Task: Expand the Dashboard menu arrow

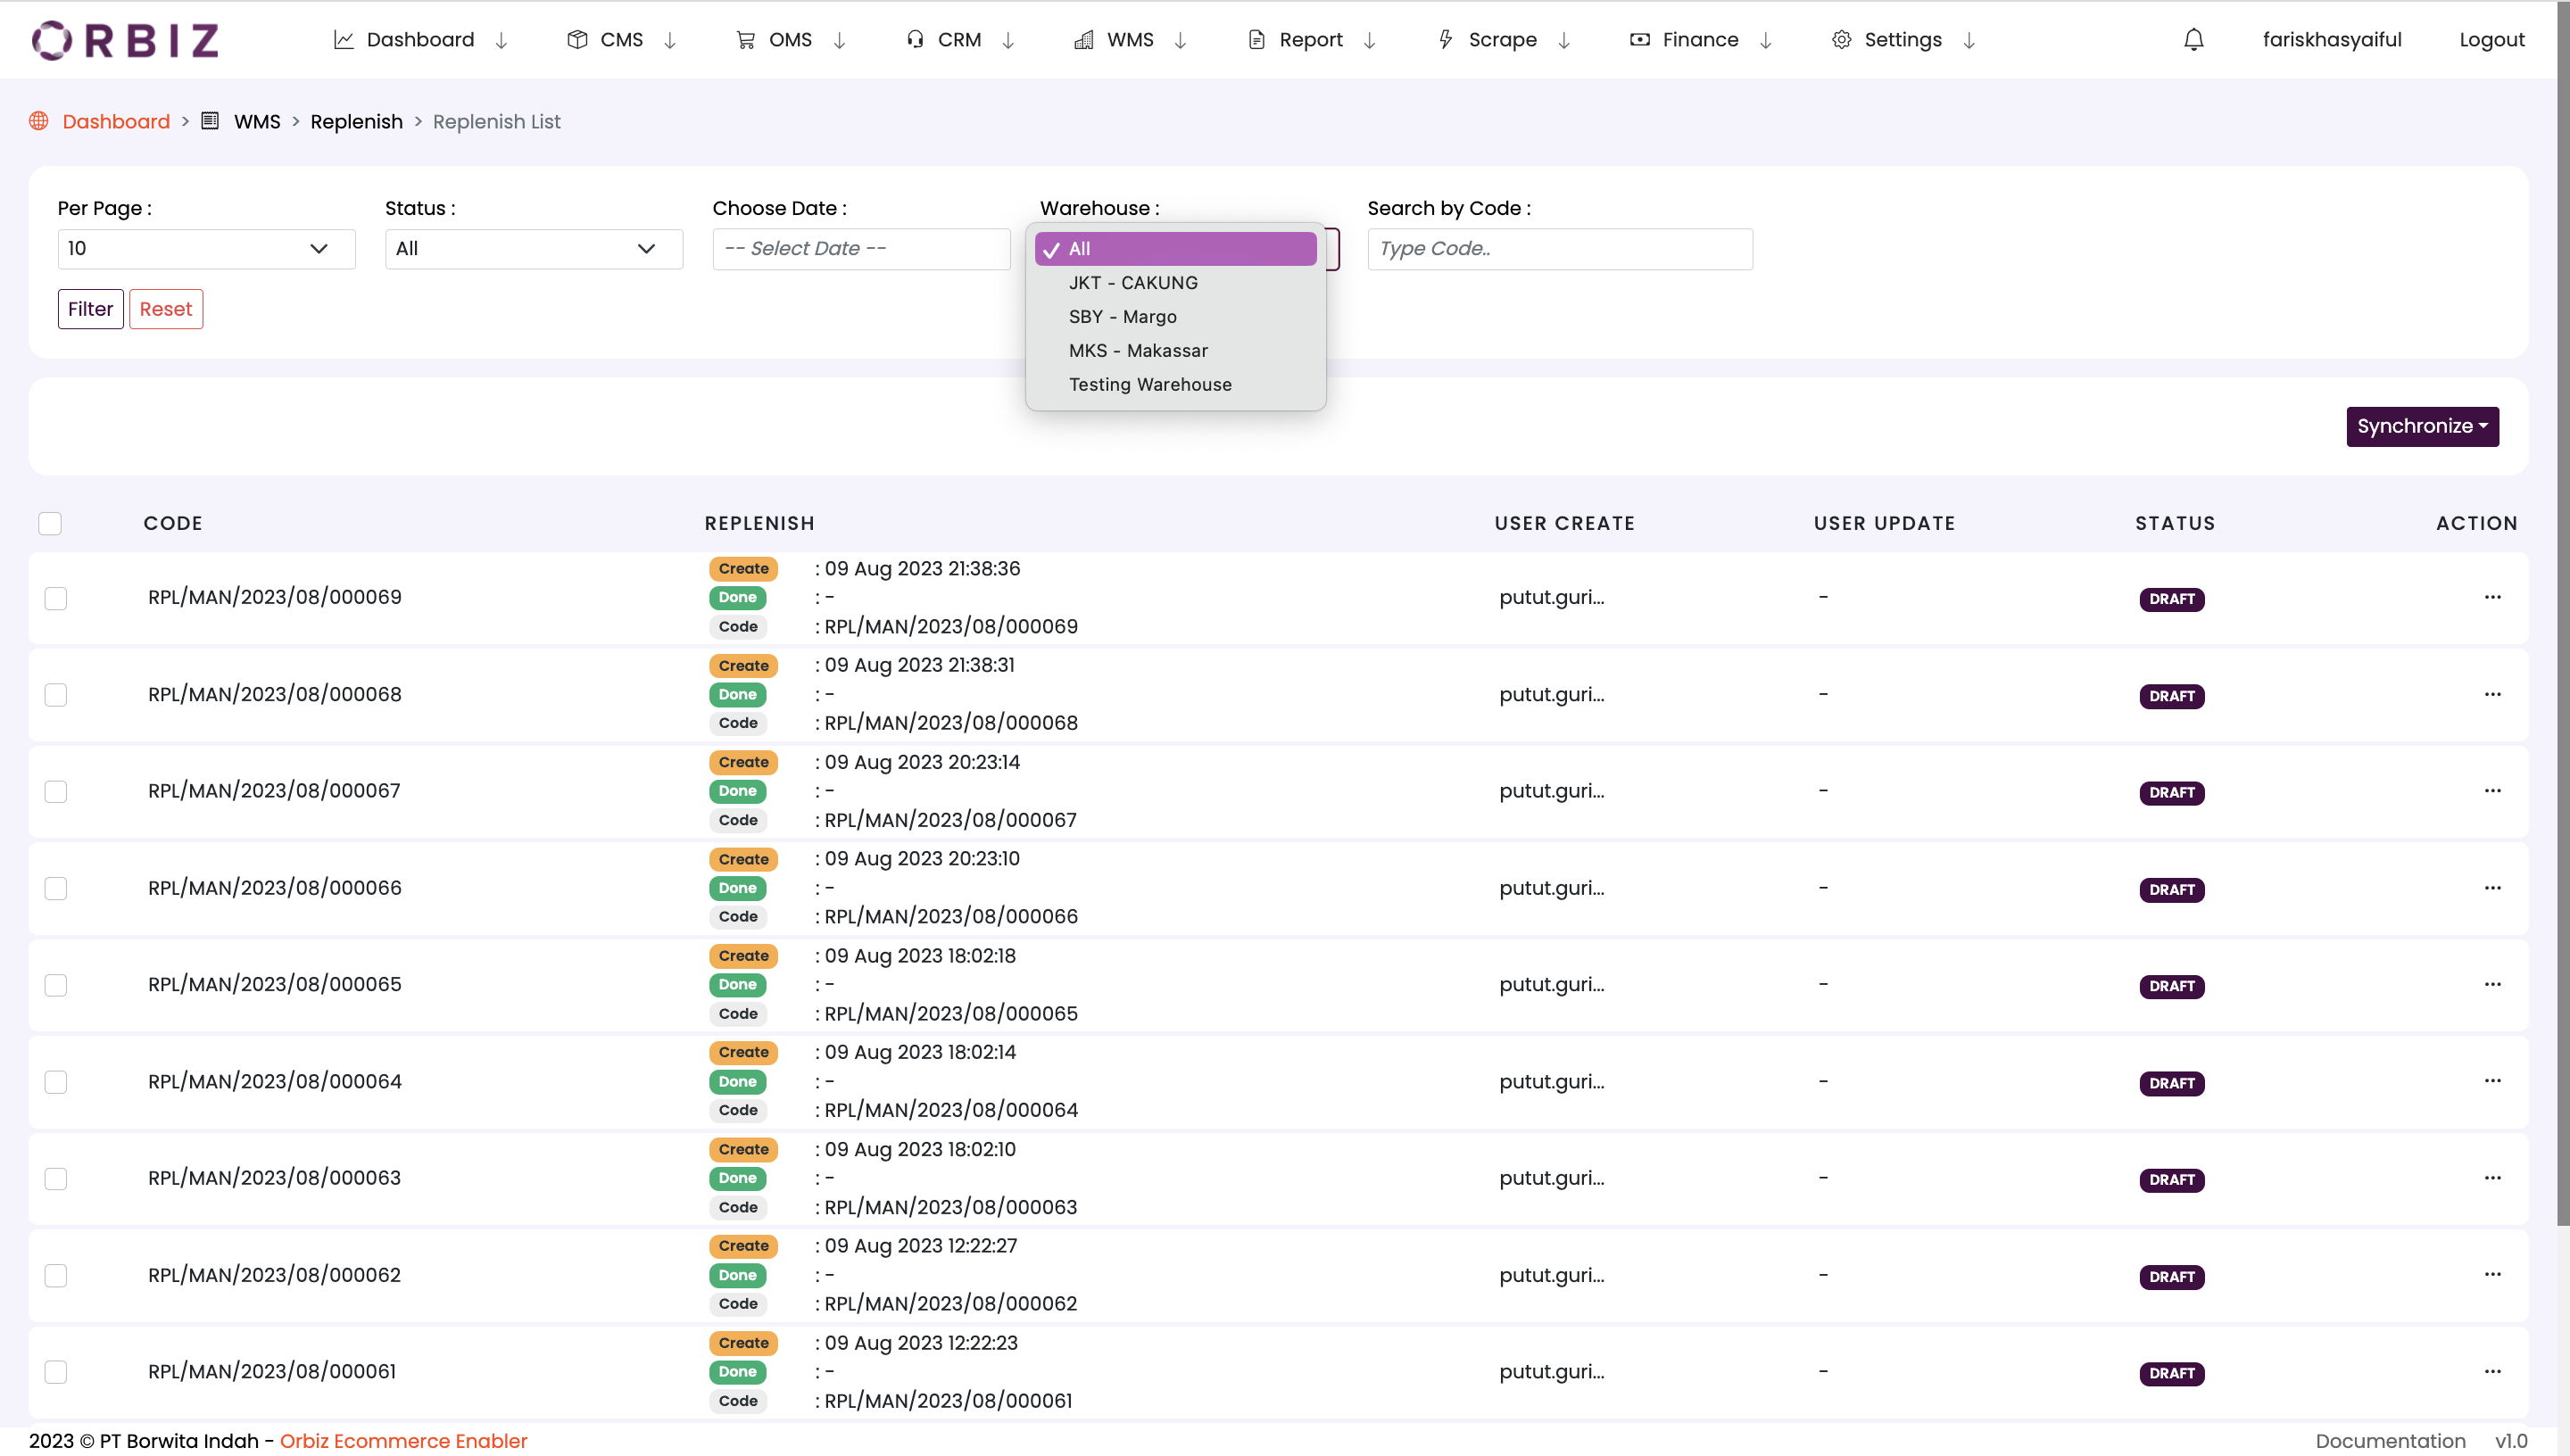Action: tap(501, 40)
